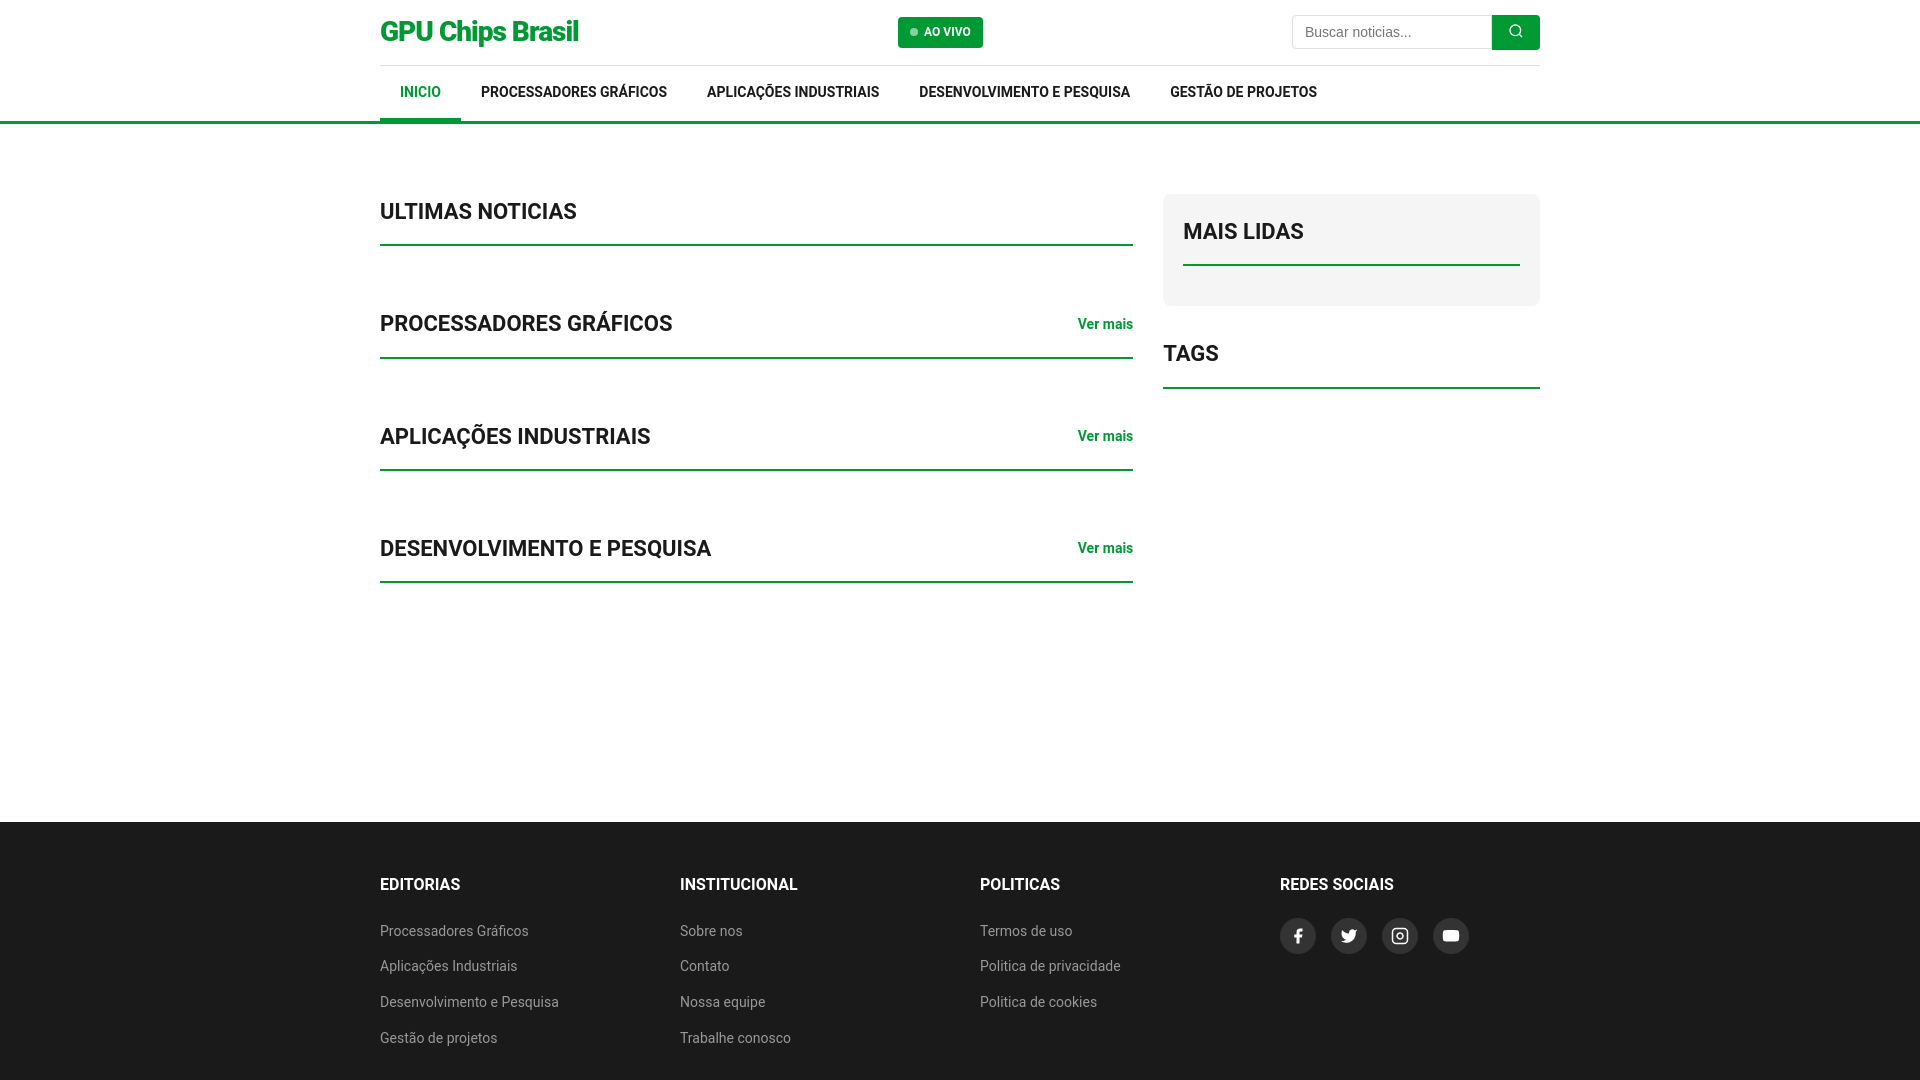Open the Trabalhe conosco footer link
This screenshot has height=1080, width=1920.
click(735, 1038)
